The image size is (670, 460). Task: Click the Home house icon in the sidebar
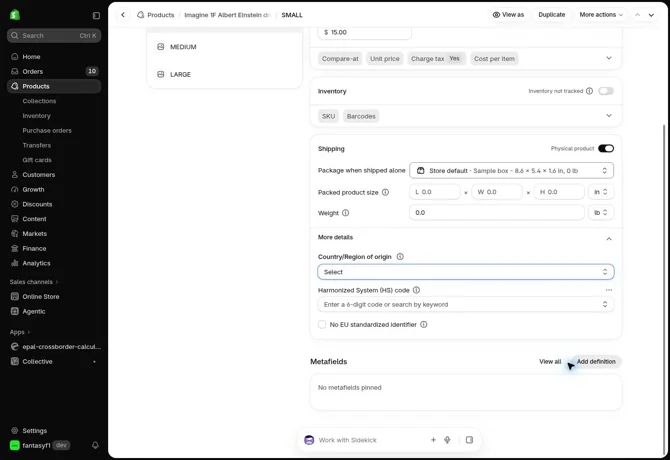tap(15, 56)
